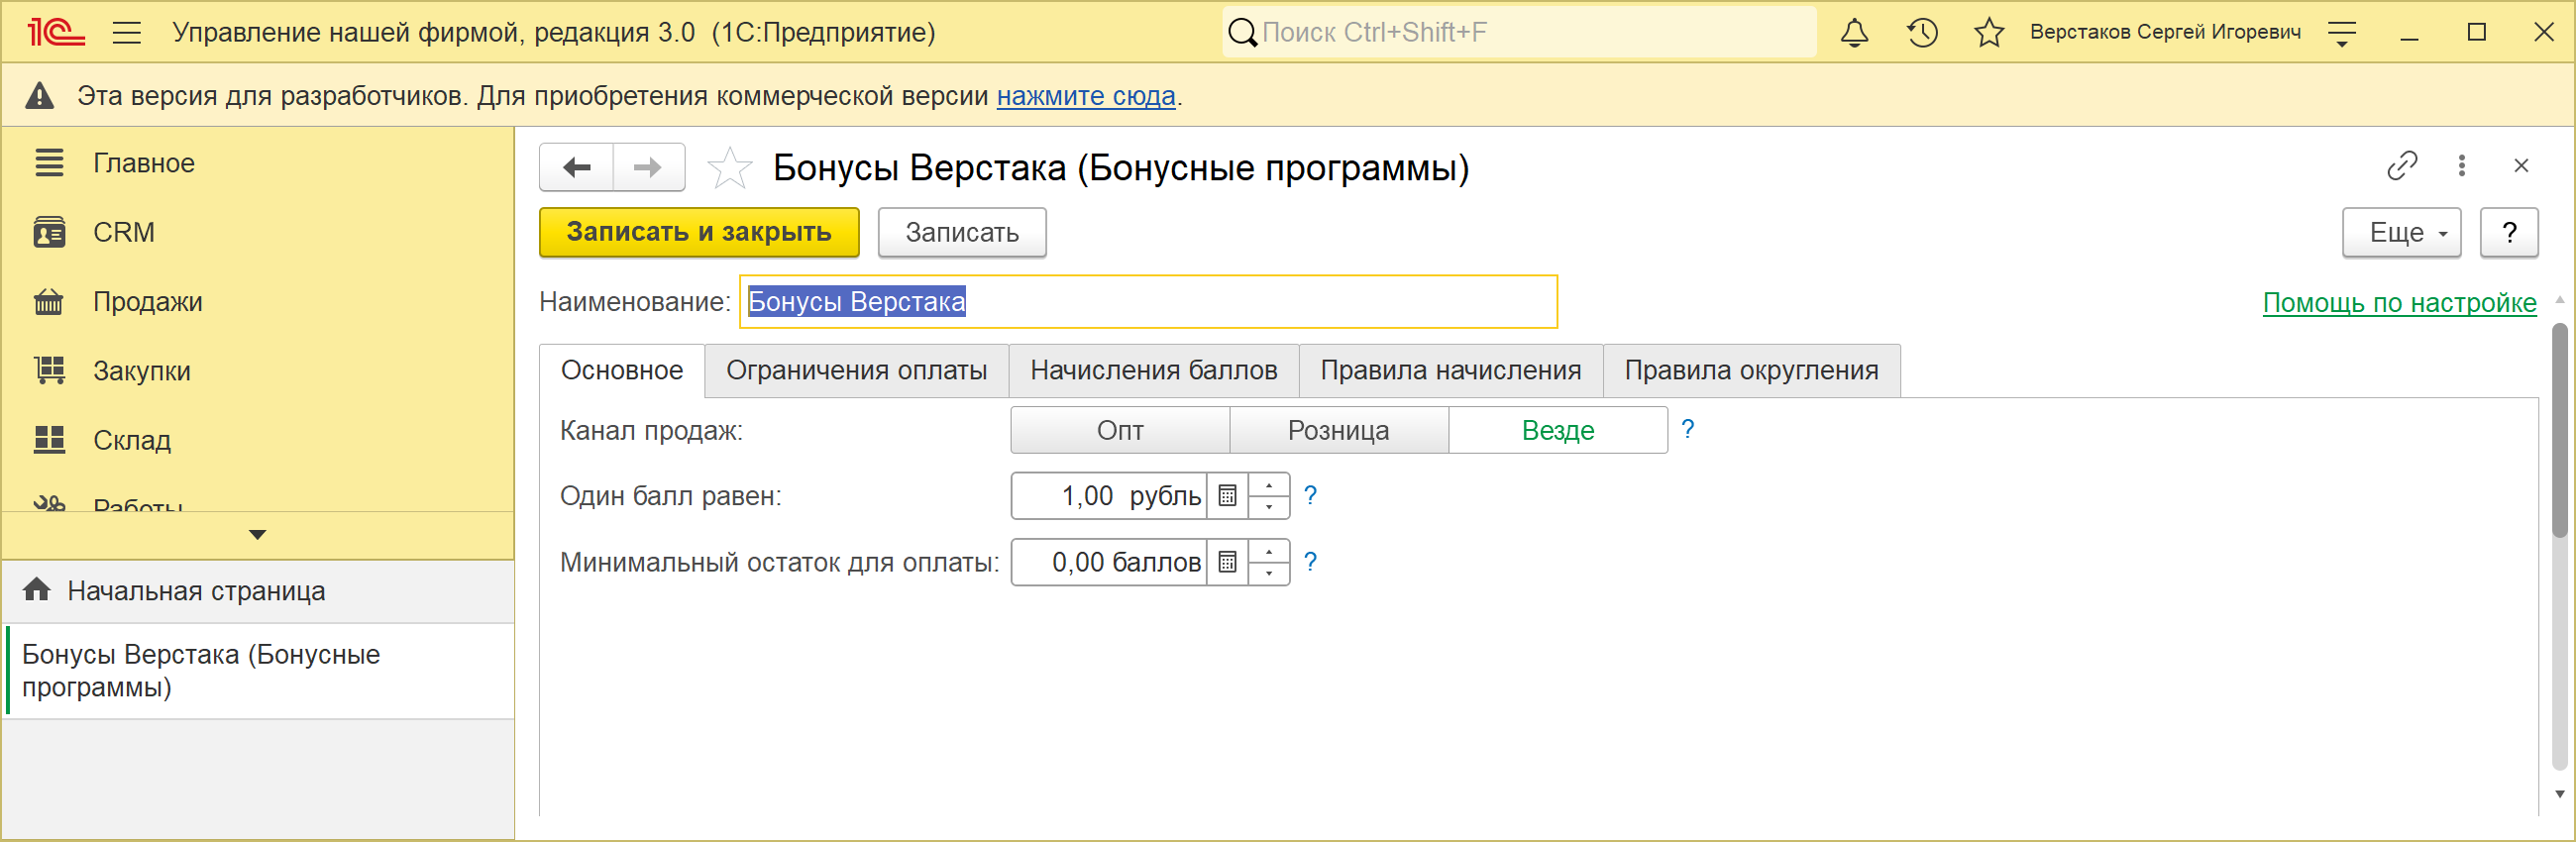This screenshot has width=2576, height=842.
Task: Switch to Ограничения оплаты tab
Action: pyautogui.click(x=856, y=370)
